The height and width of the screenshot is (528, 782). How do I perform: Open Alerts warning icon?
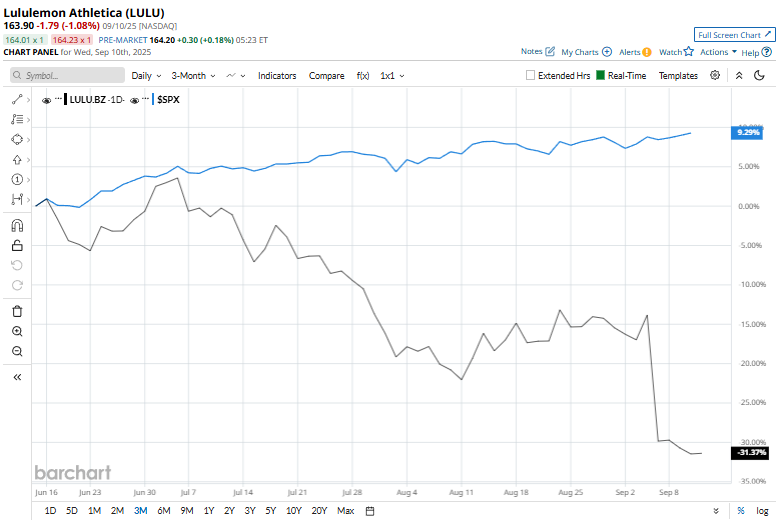[x=647, y=52]
